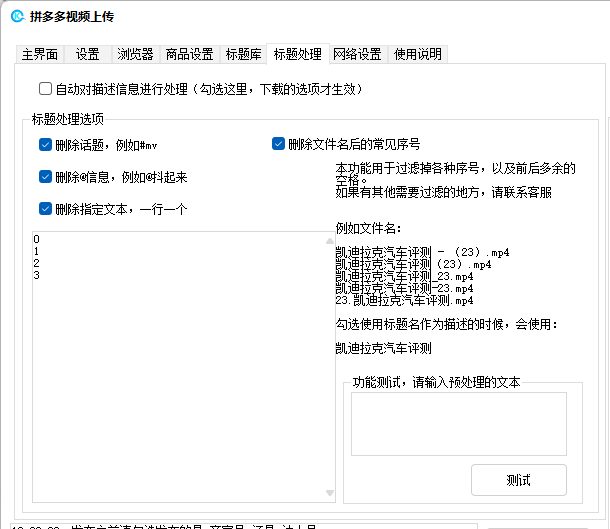
Task: Click the 例如文件名： label
Action: (x=368, y=228)
